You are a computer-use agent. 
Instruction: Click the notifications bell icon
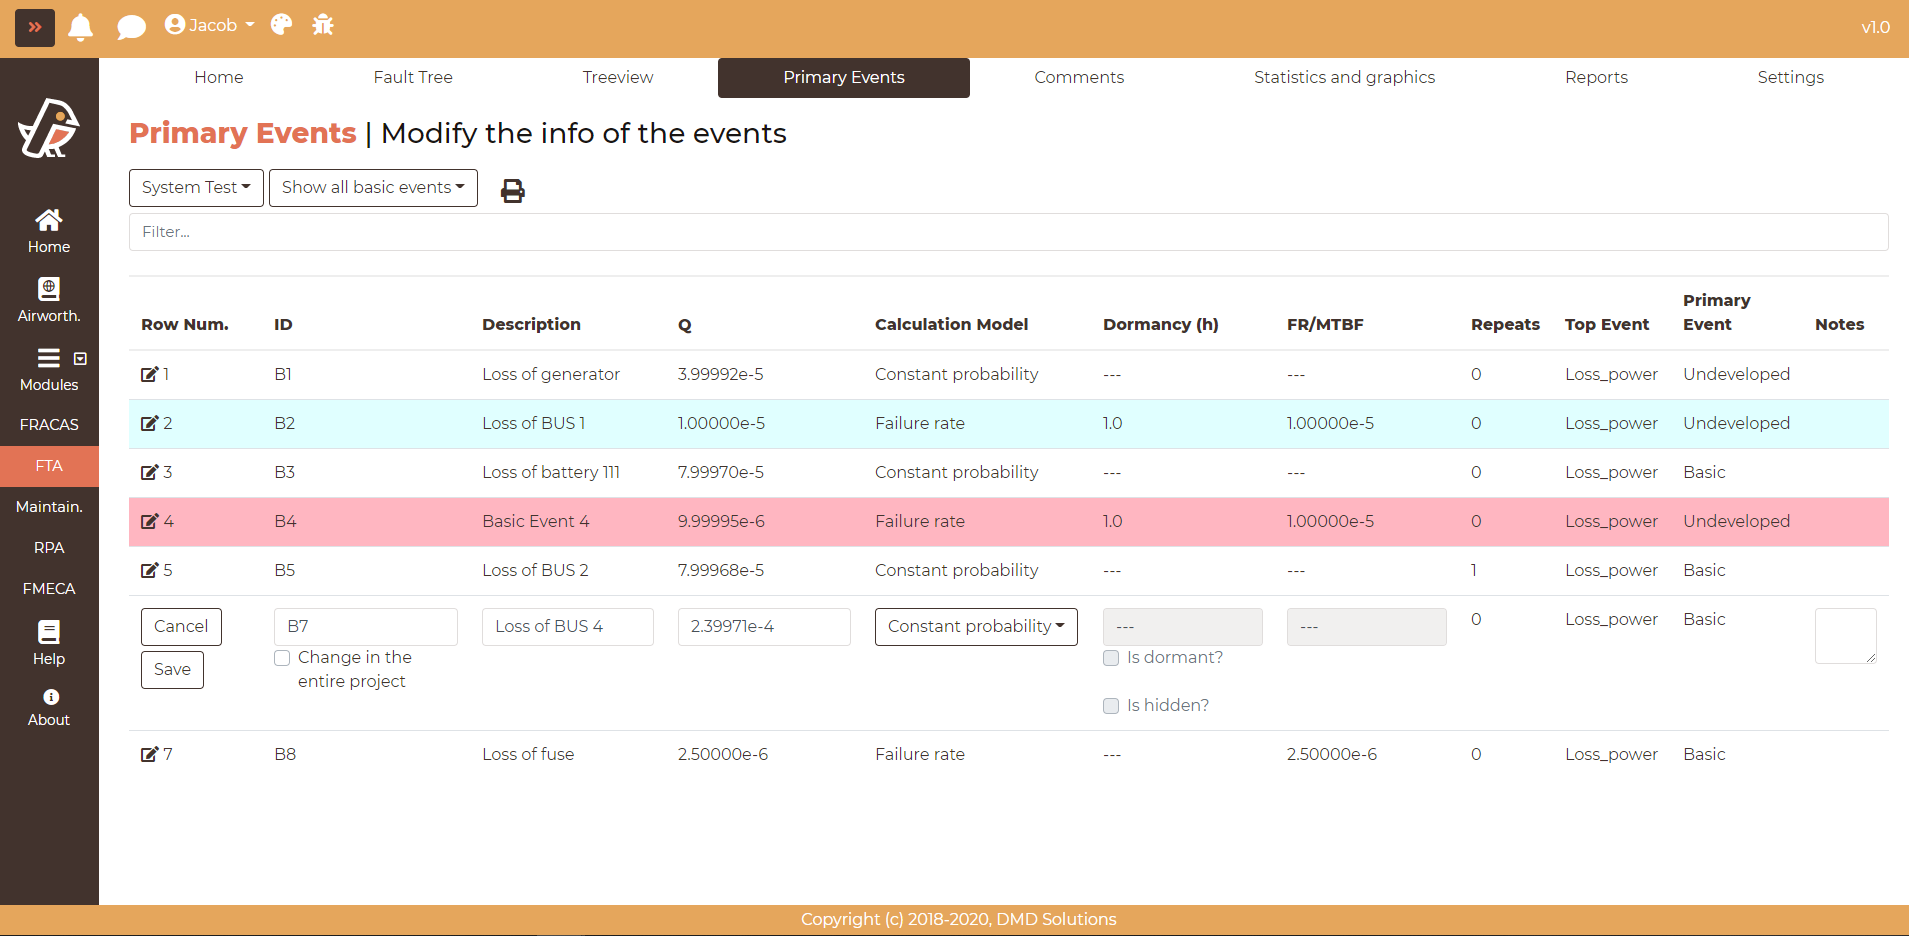click(81, 27)
